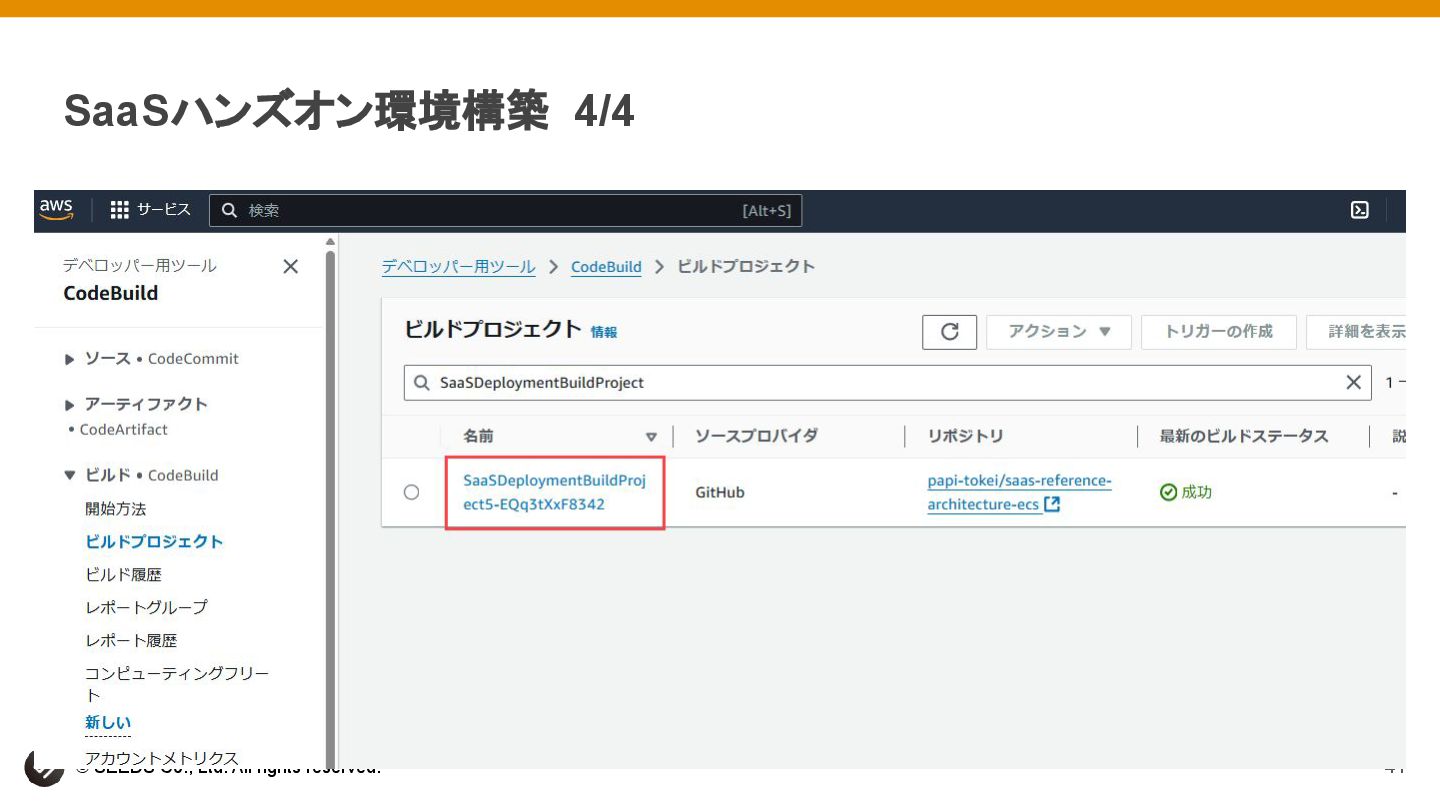Open Getting started under Build
Screen dimensions: 1440x810
click(116, 509)
